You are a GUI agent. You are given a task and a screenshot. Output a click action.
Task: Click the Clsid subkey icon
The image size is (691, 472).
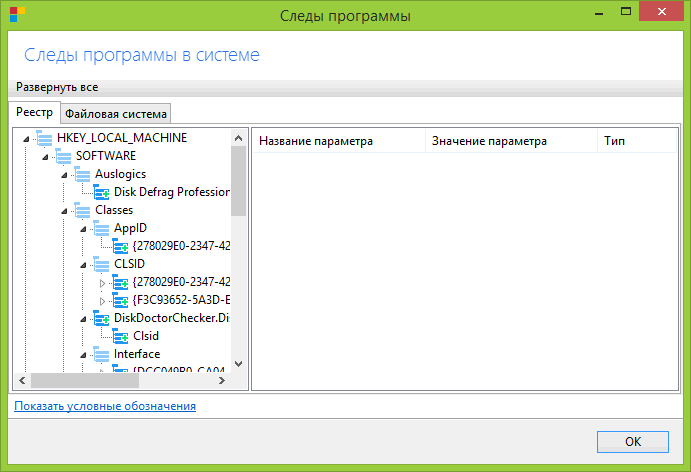pyautogui.click(x=120, y=336)
